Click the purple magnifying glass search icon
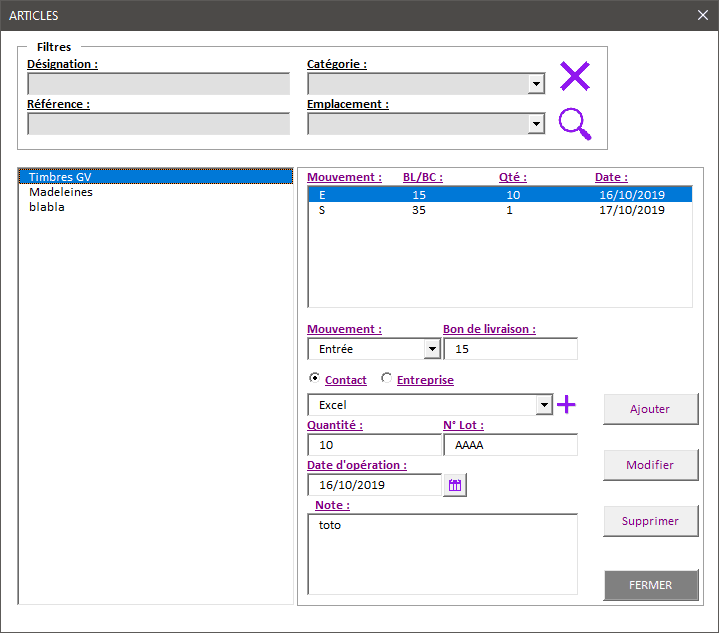 click(574, 123)
